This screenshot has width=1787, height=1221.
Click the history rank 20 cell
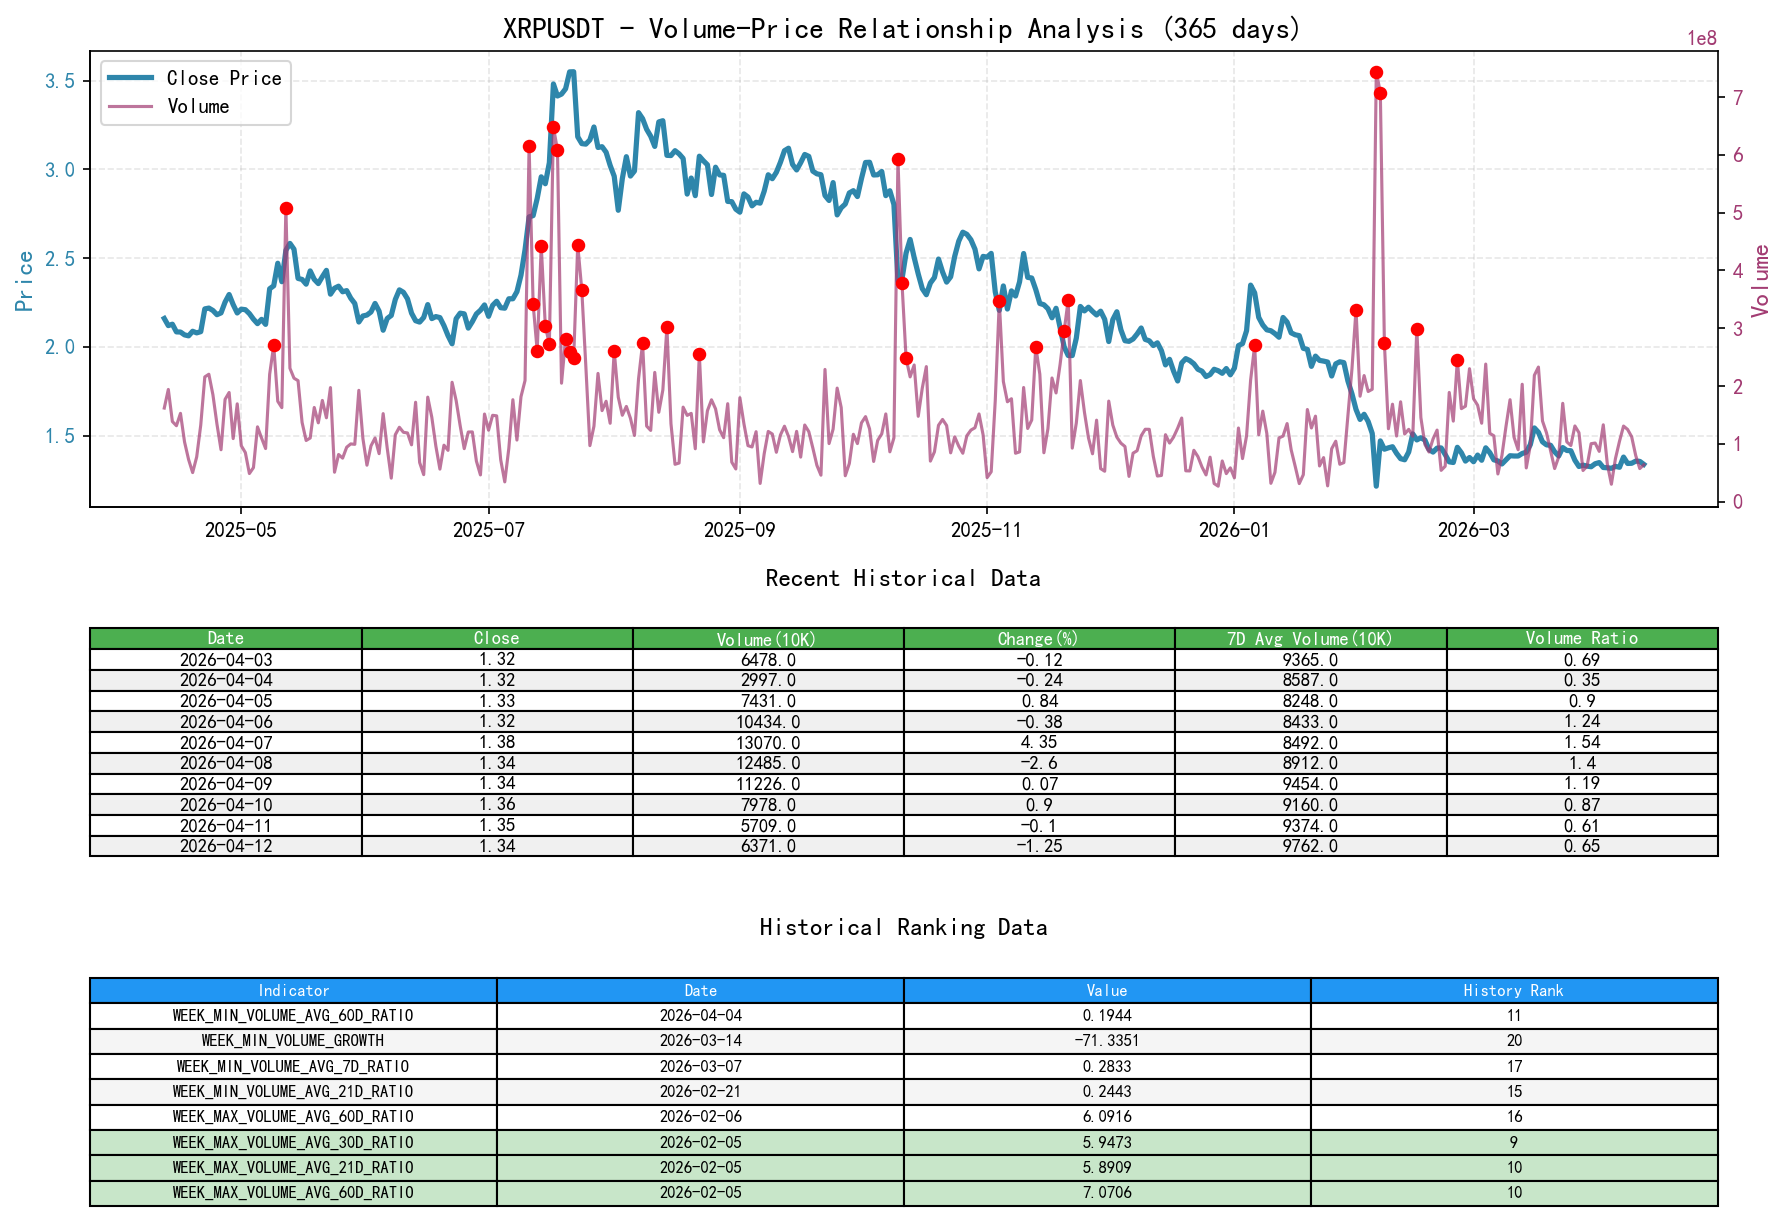point(1514,1041)
